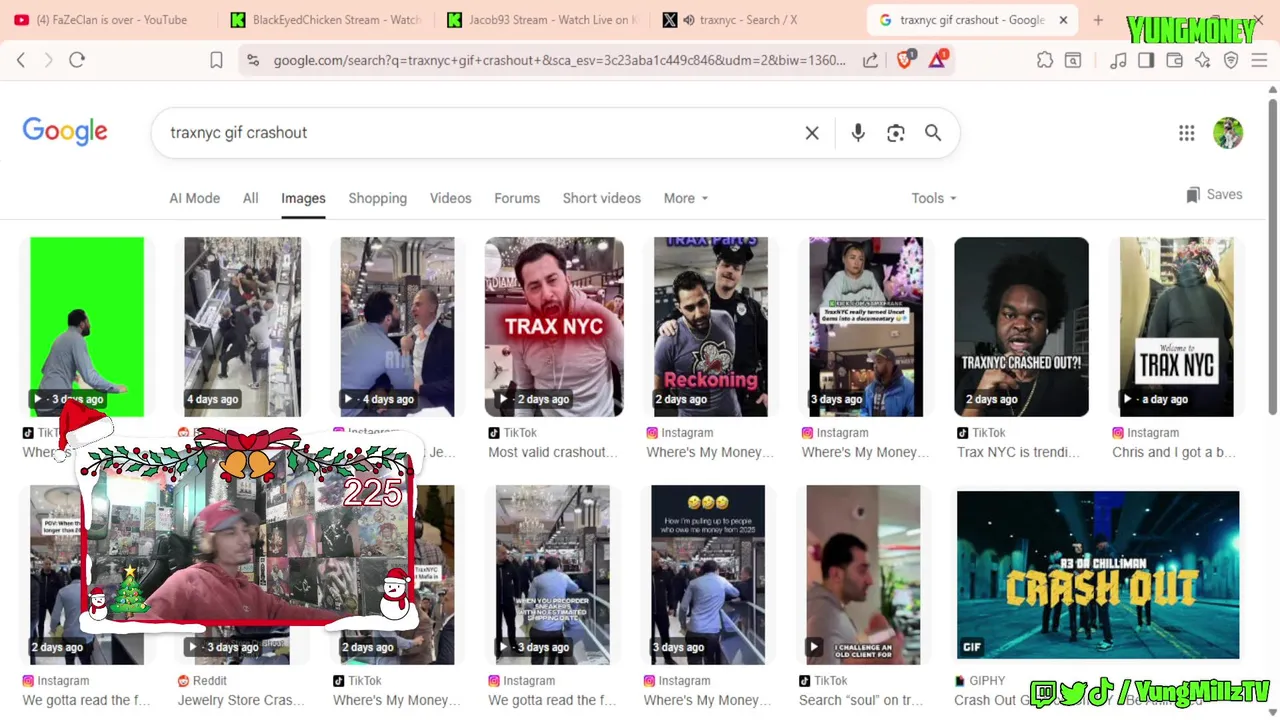
Task: Open 'Jewelry Store Cras...' Reddit result
Action: click(241, 700)
